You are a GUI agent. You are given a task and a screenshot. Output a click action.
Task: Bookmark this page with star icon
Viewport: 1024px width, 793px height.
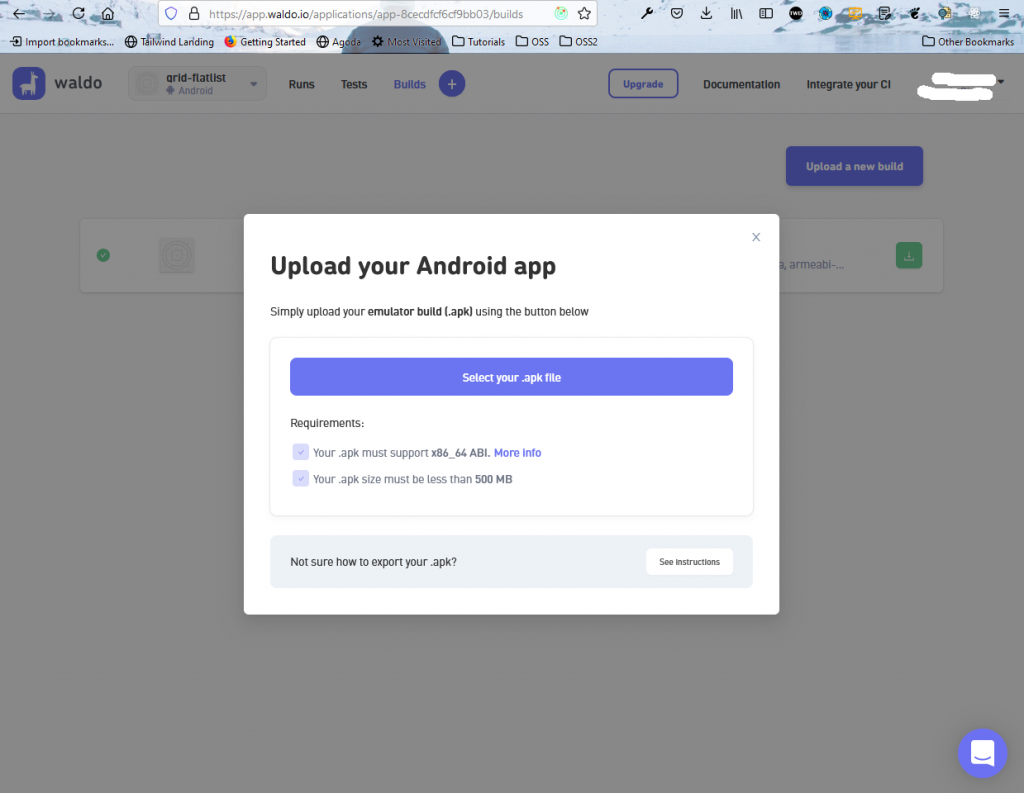coord(584,13)
